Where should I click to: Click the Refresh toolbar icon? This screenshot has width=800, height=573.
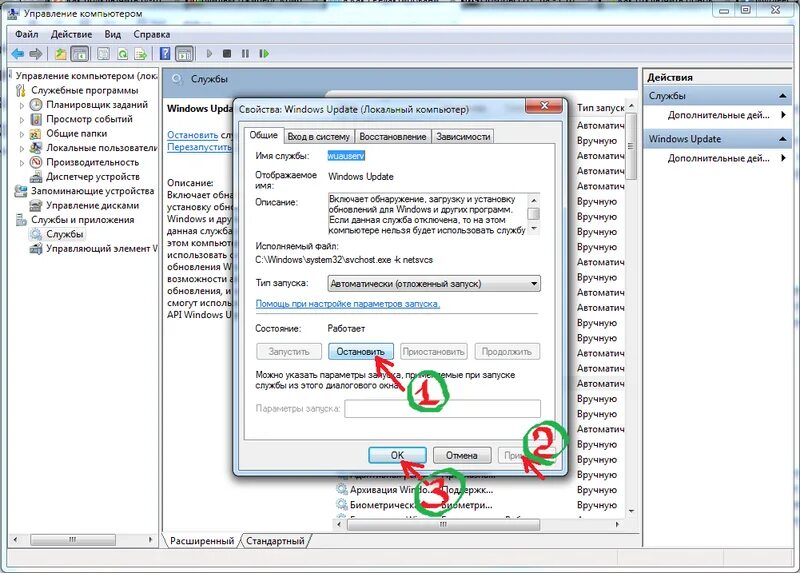click(122, 54)
